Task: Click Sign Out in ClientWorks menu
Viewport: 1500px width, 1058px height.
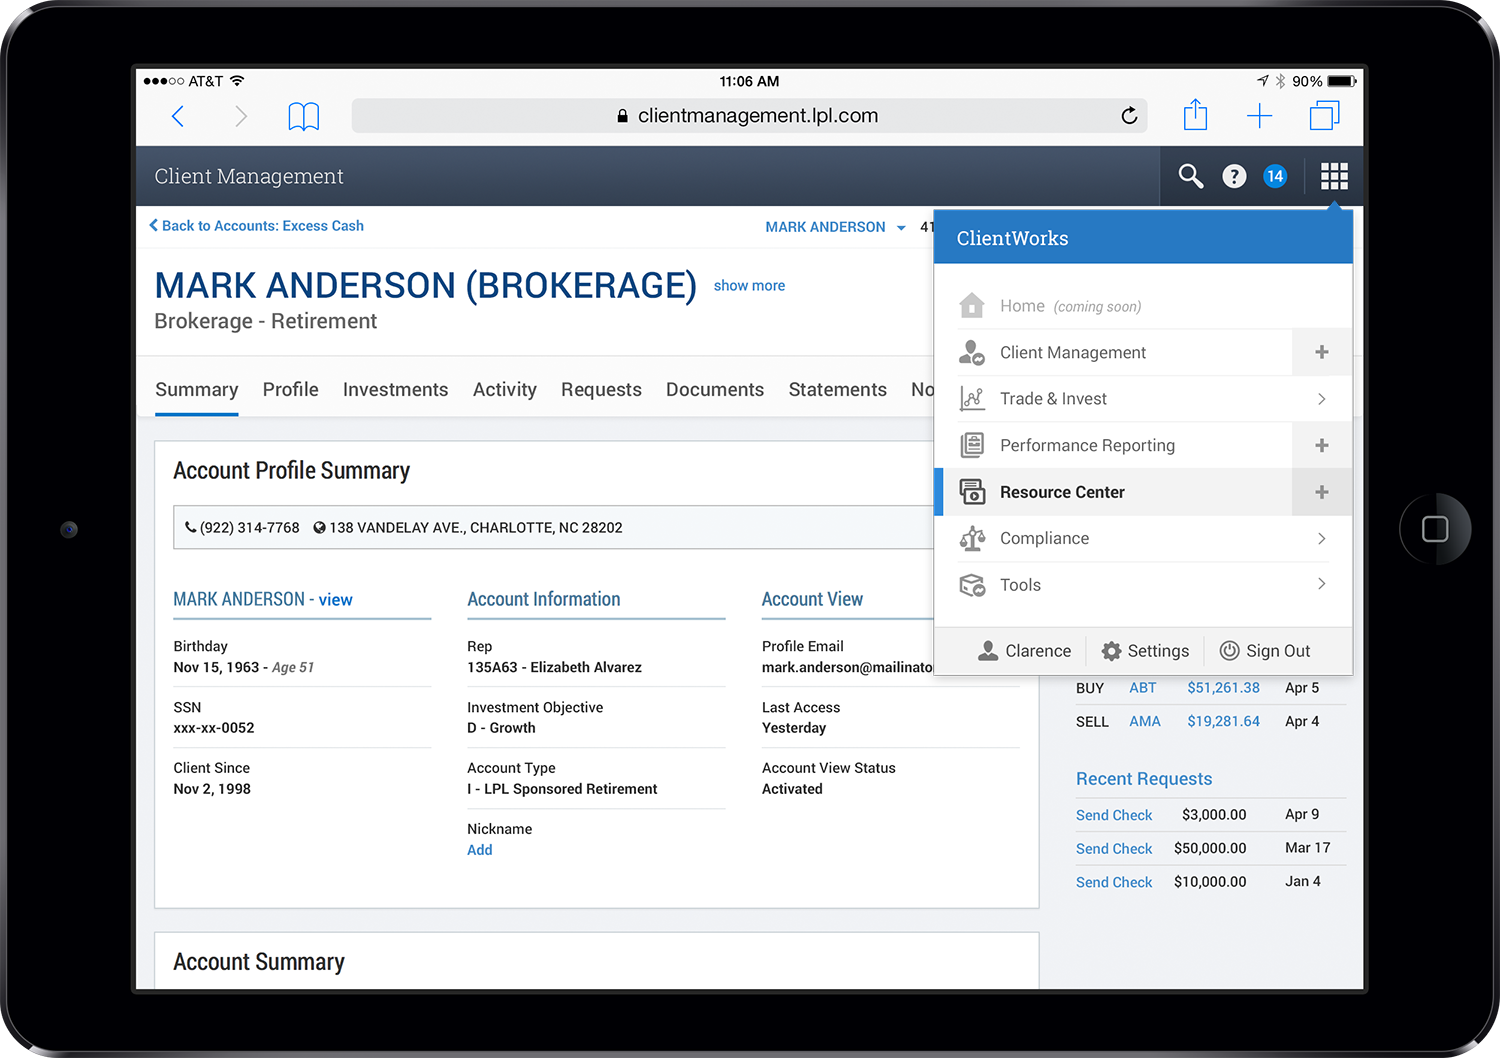Action: tap(1265, 651)
